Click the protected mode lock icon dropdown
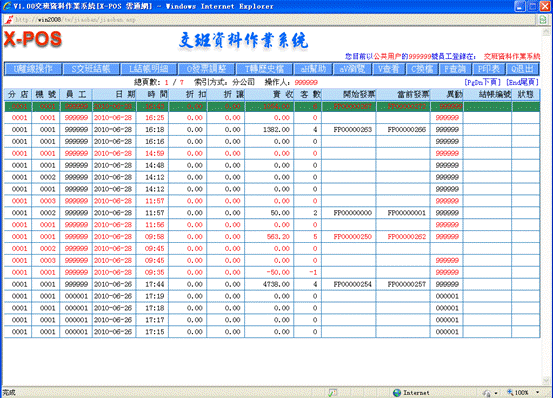 coord(490,393)
